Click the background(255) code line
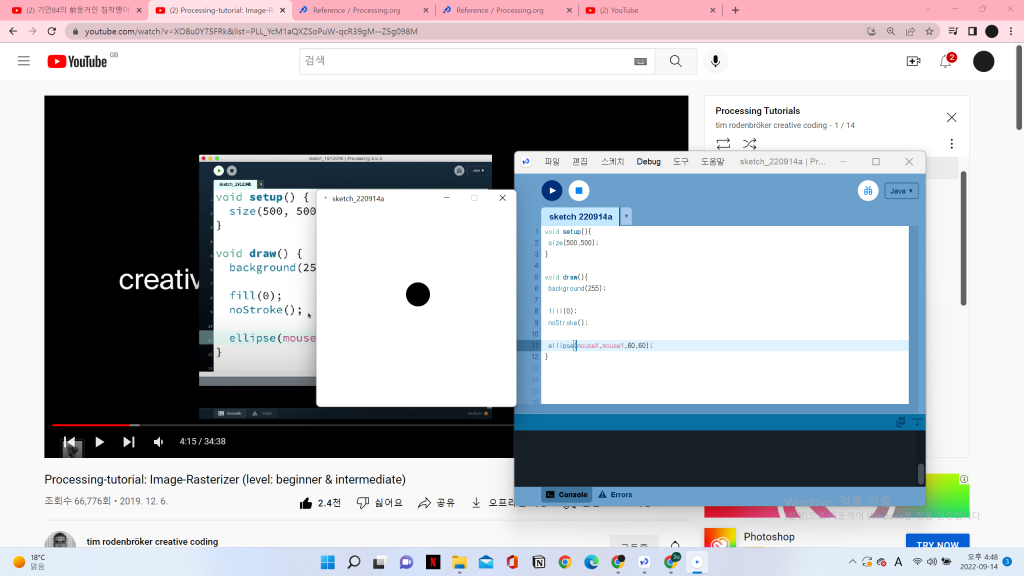The height and width of the screenshot is (576, 1024). tap(577, 288)
